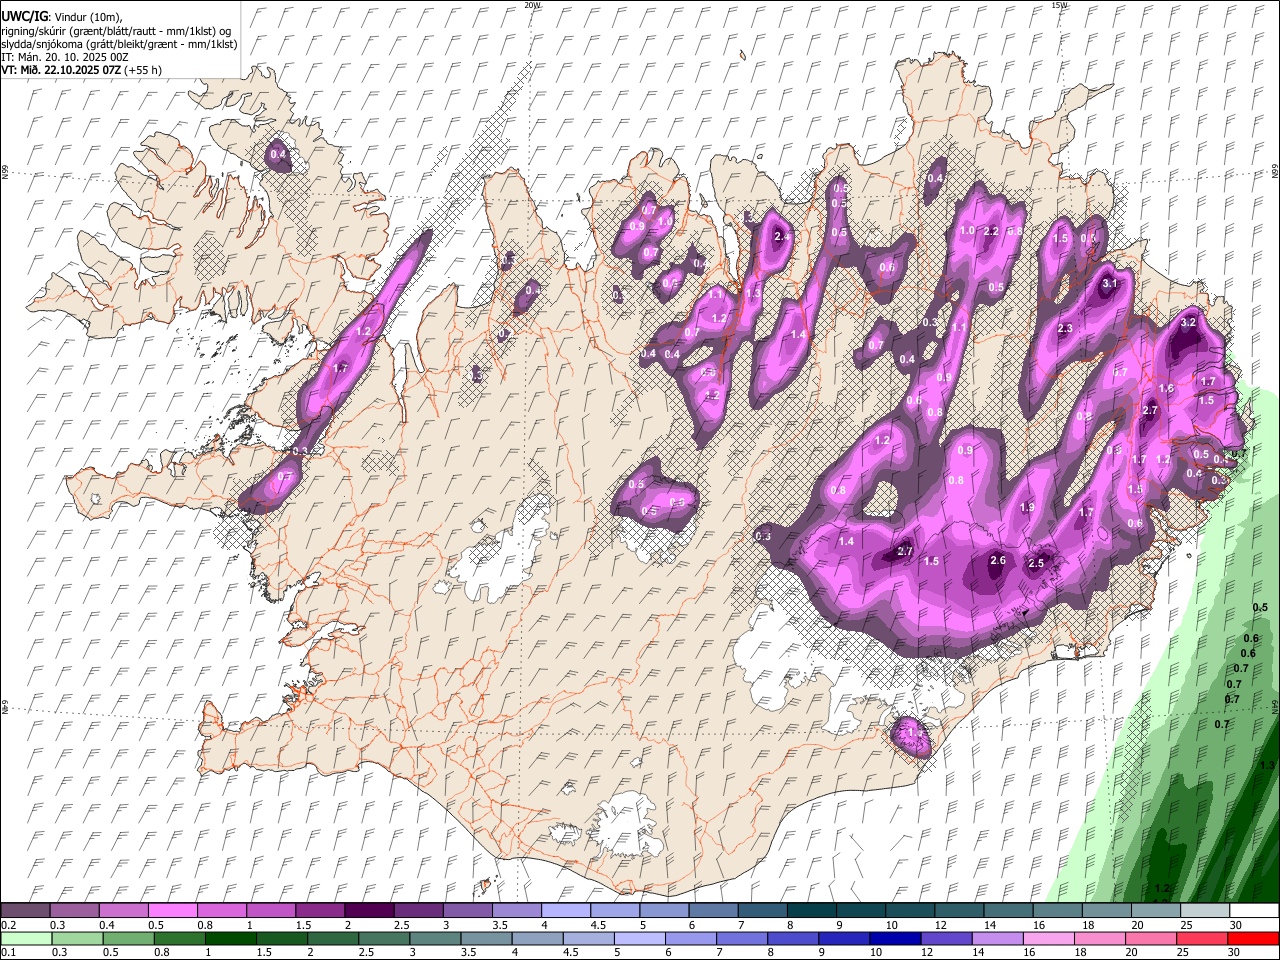1280x960 pixels.
Task: Click the 1.6 snowfall value on map
Action: [1166, 389]
